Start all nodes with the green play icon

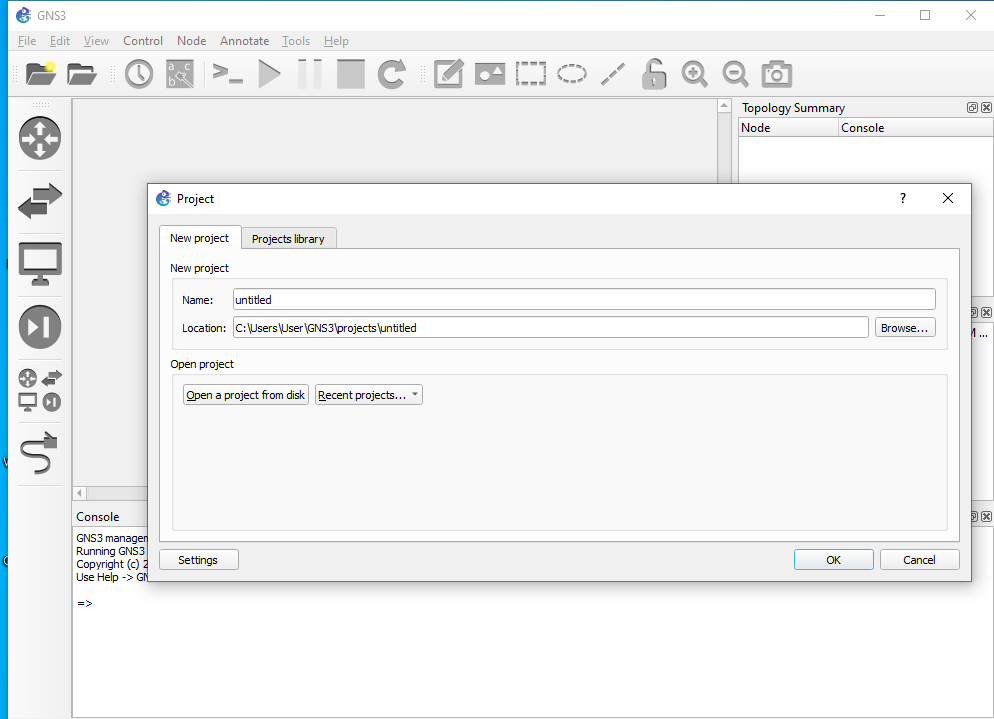pos(270,73)
